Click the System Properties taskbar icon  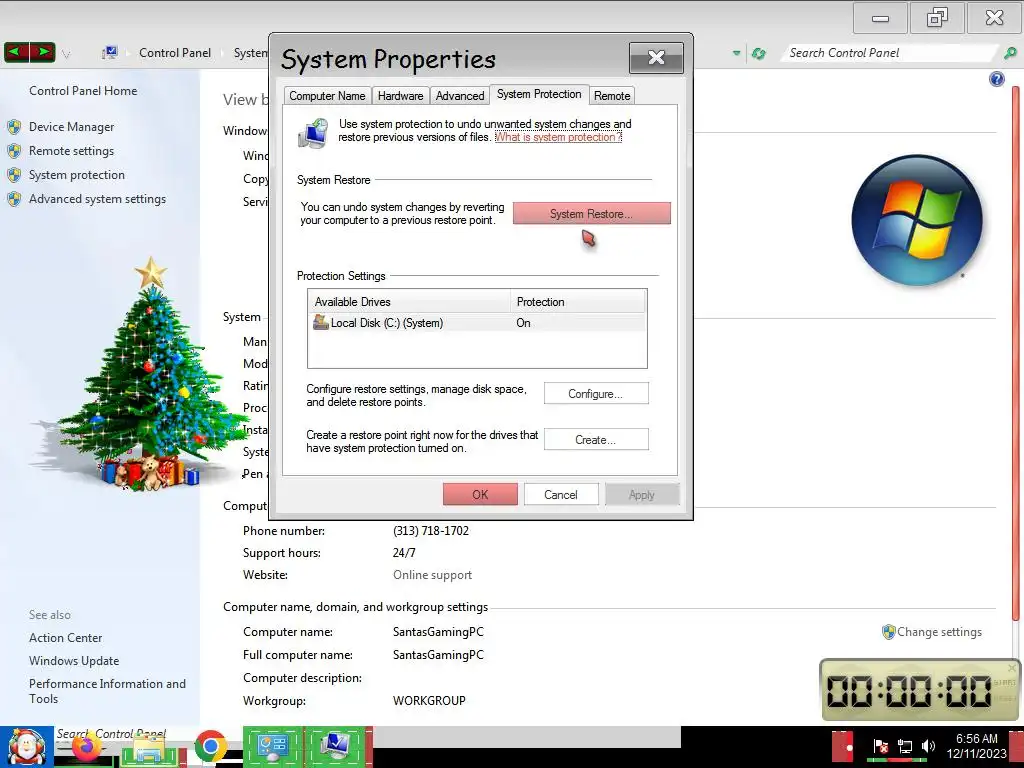[x=336, y=746]
